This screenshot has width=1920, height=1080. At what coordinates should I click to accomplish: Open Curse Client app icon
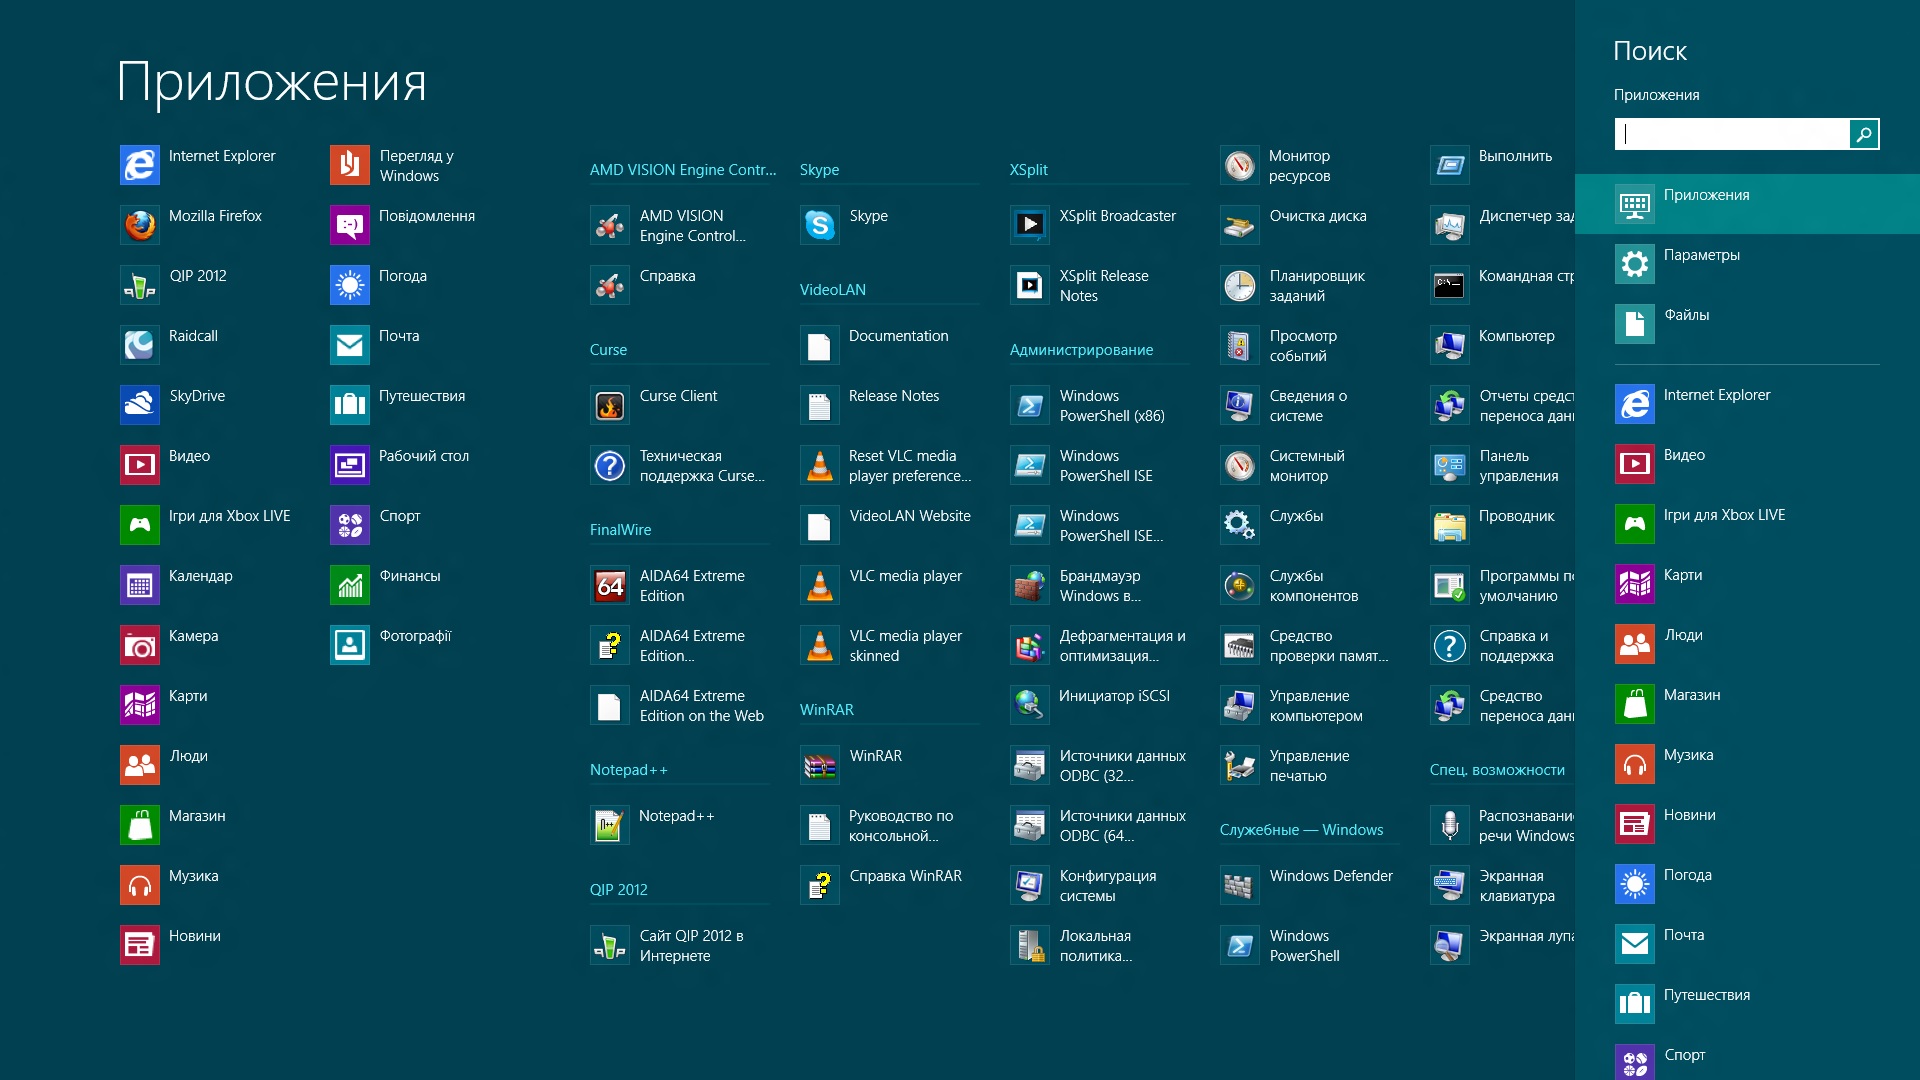pyautogui.click(x=610, y=405)
